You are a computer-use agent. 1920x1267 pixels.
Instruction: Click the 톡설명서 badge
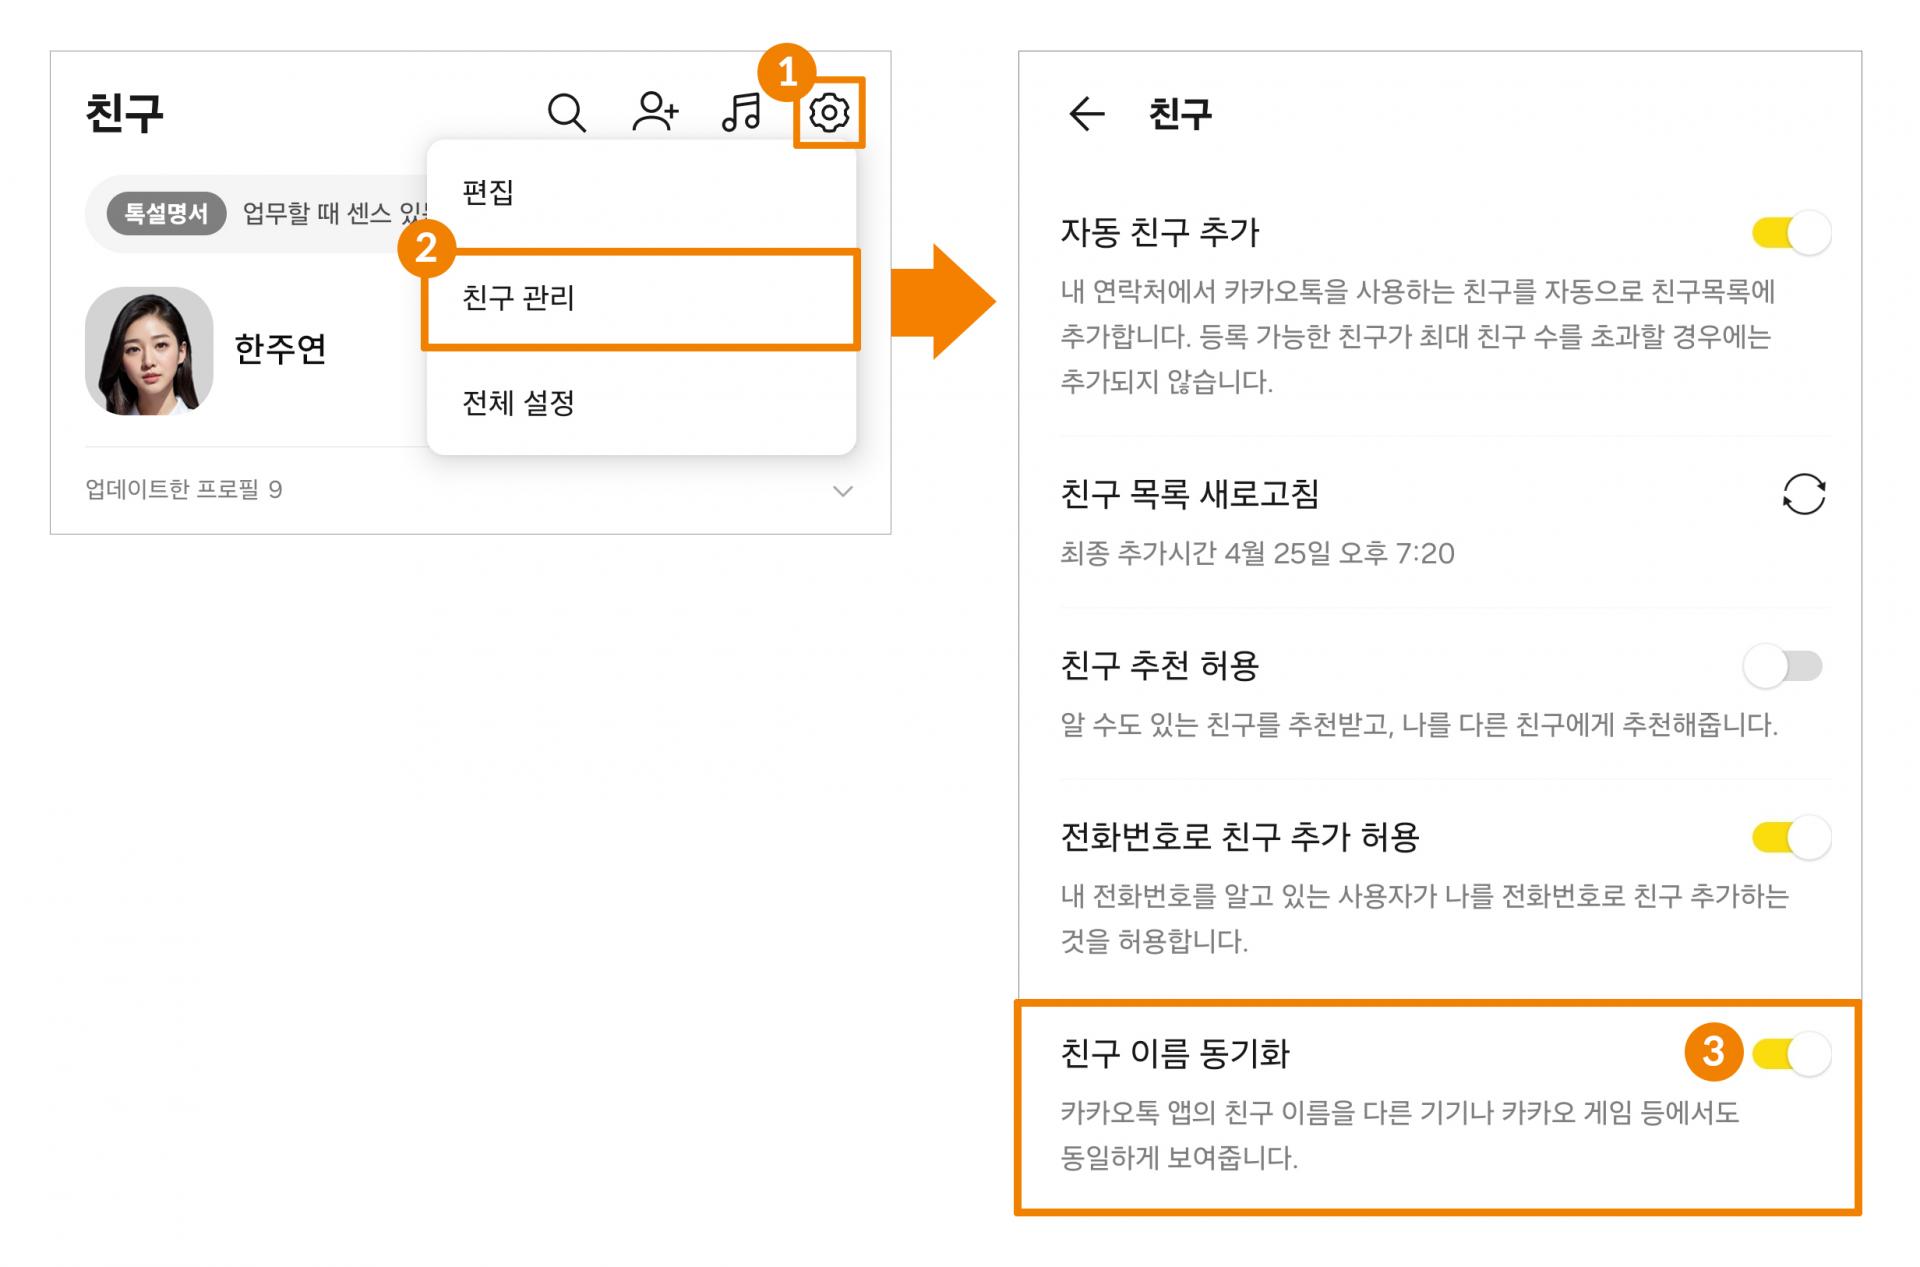pos(166,213)
